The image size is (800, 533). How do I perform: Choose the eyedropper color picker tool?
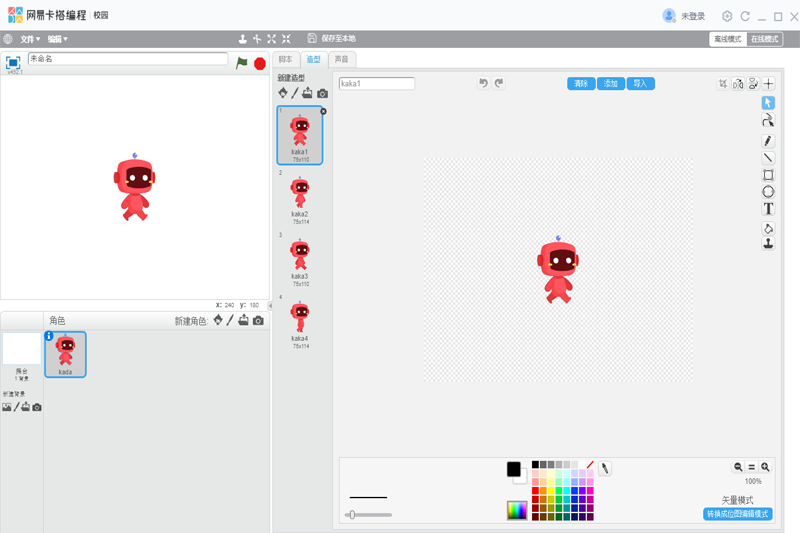(x=605, y=468)
